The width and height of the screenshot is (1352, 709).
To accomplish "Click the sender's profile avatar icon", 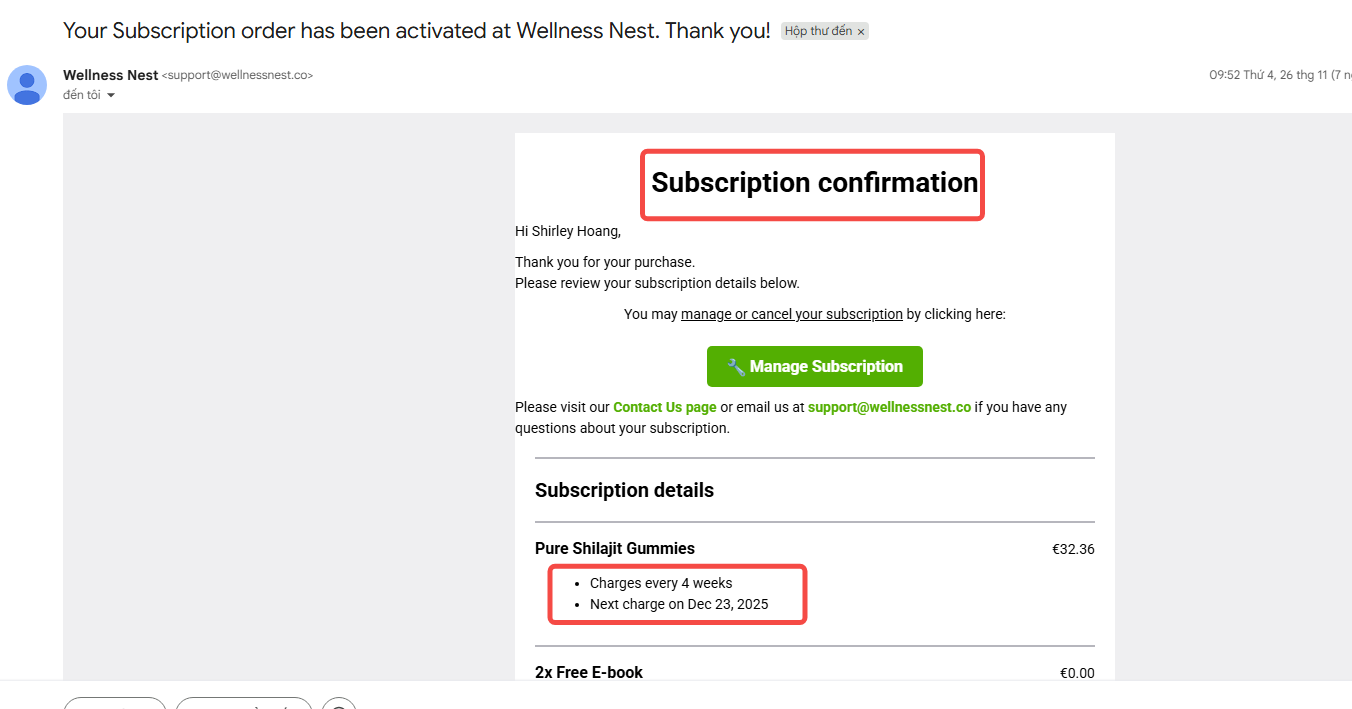I will coord(27,85).
